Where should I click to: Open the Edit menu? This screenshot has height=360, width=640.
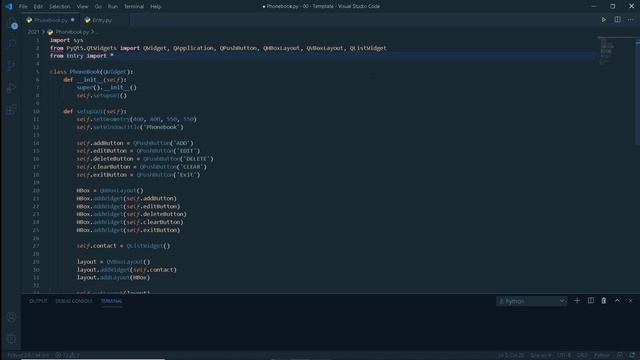coord(38,7)
